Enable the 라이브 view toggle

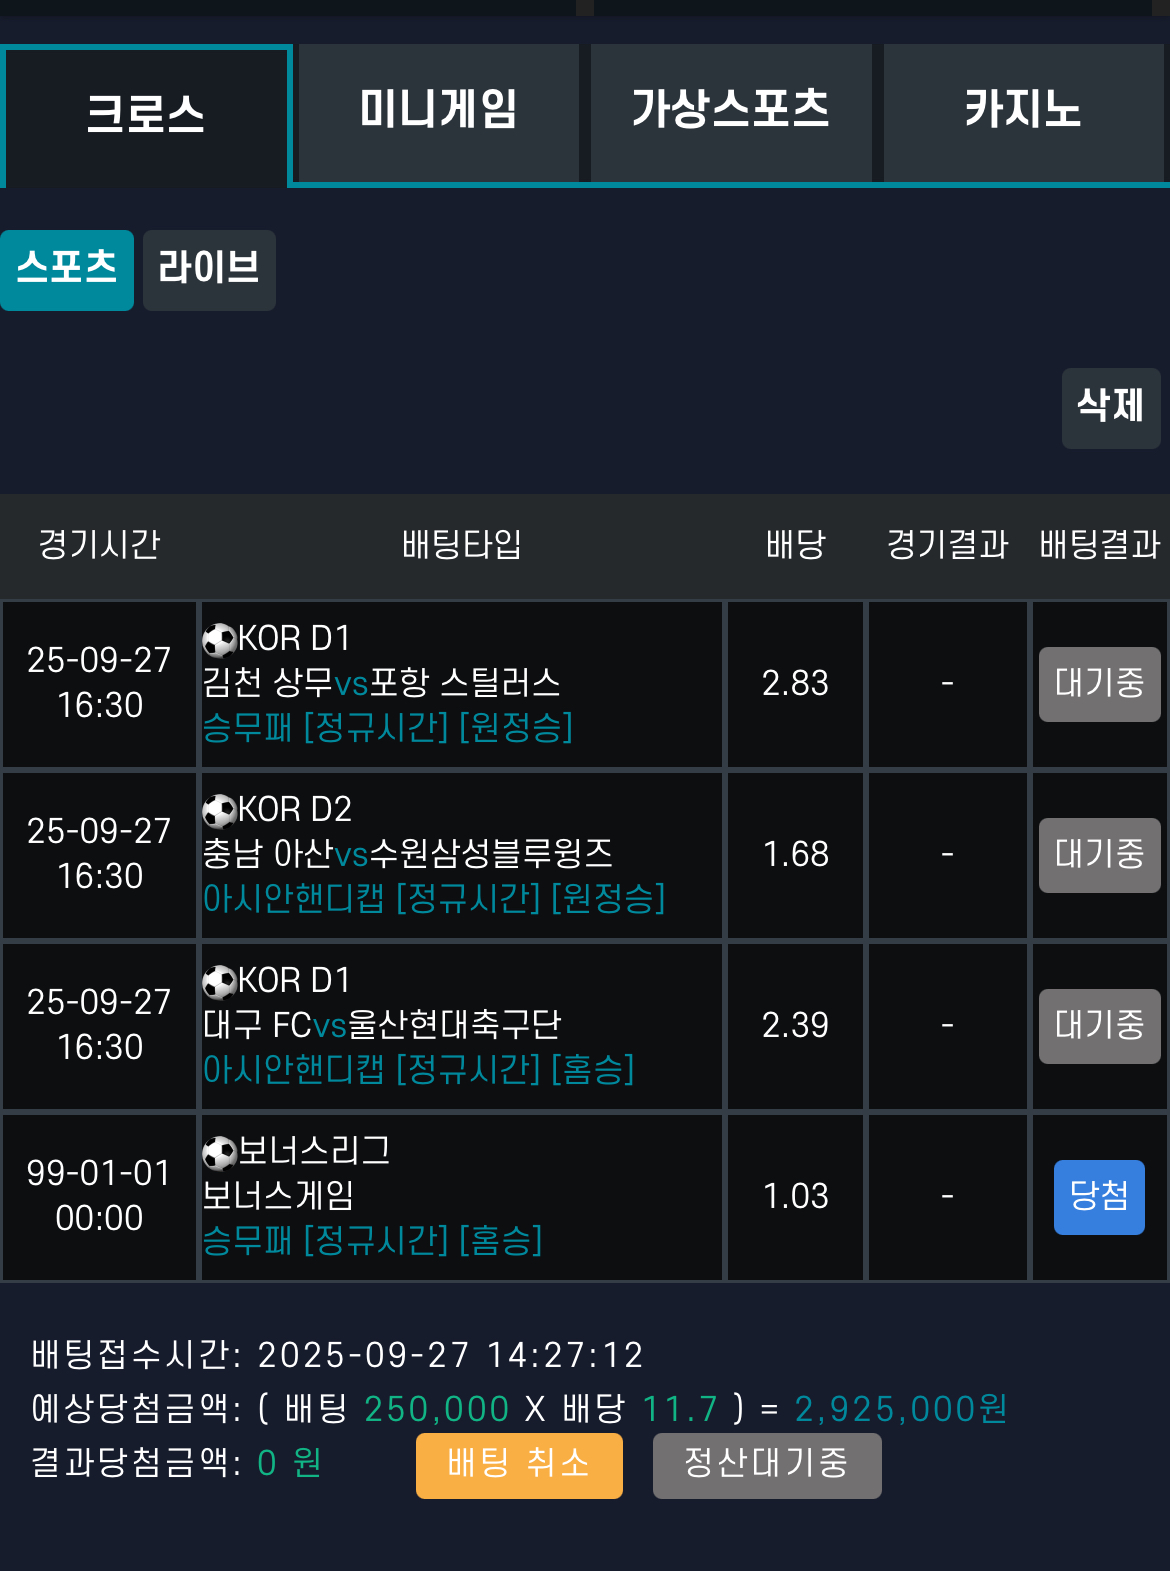click(x=209, y=269)
